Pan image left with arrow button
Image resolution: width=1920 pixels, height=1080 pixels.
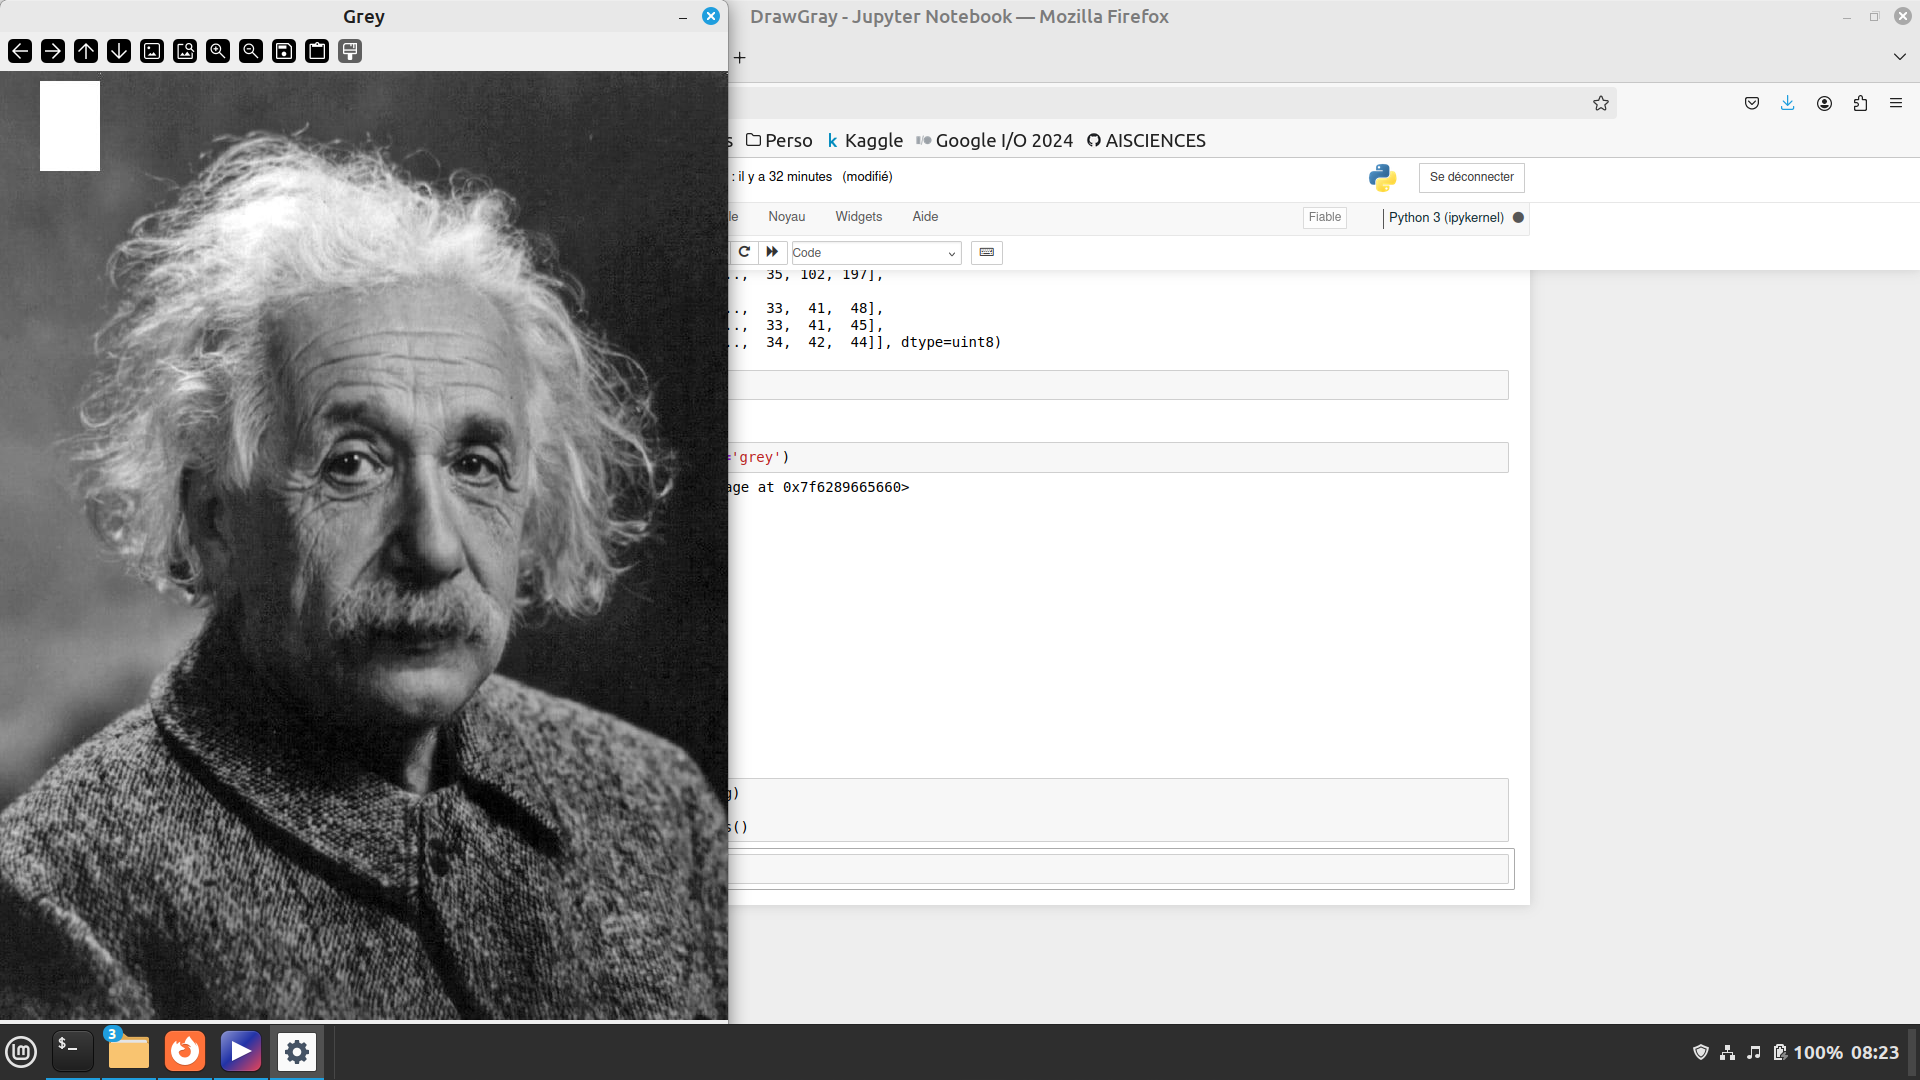pos(20,51)
